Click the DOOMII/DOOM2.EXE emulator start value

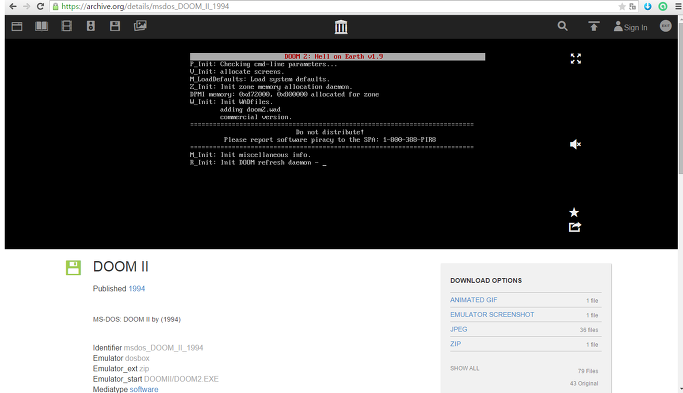pos(181,379)
